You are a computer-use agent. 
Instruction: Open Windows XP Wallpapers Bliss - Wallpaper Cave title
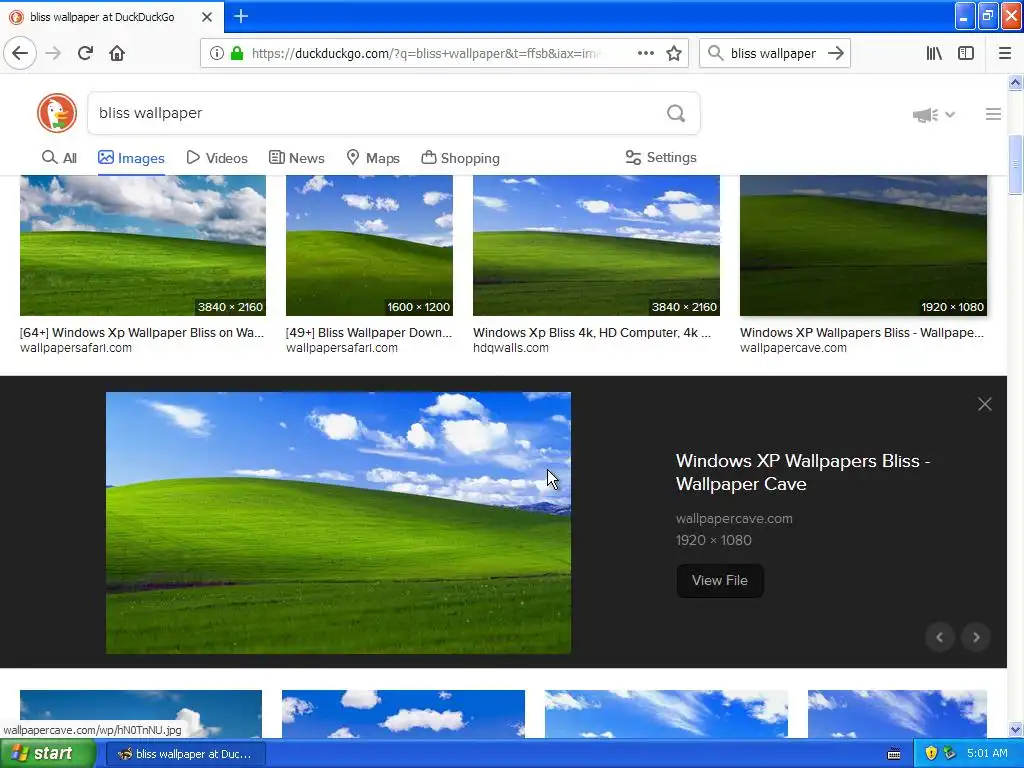803,472
